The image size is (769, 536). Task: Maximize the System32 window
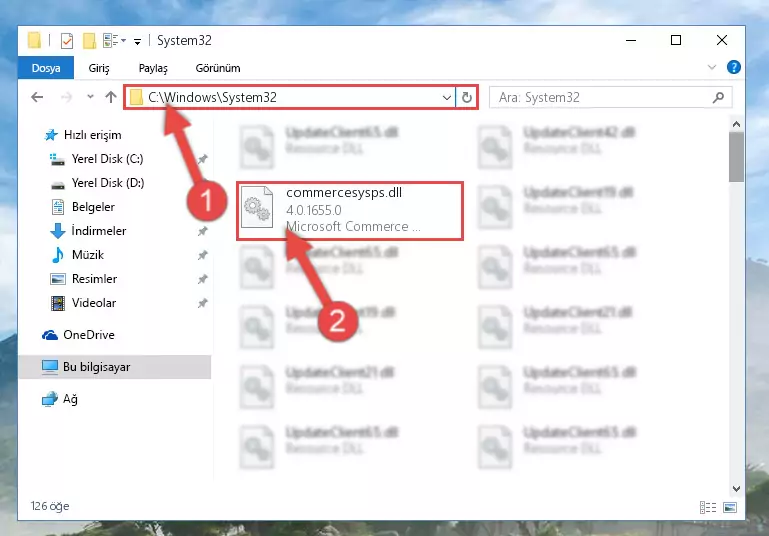click(x=676, y=40)
